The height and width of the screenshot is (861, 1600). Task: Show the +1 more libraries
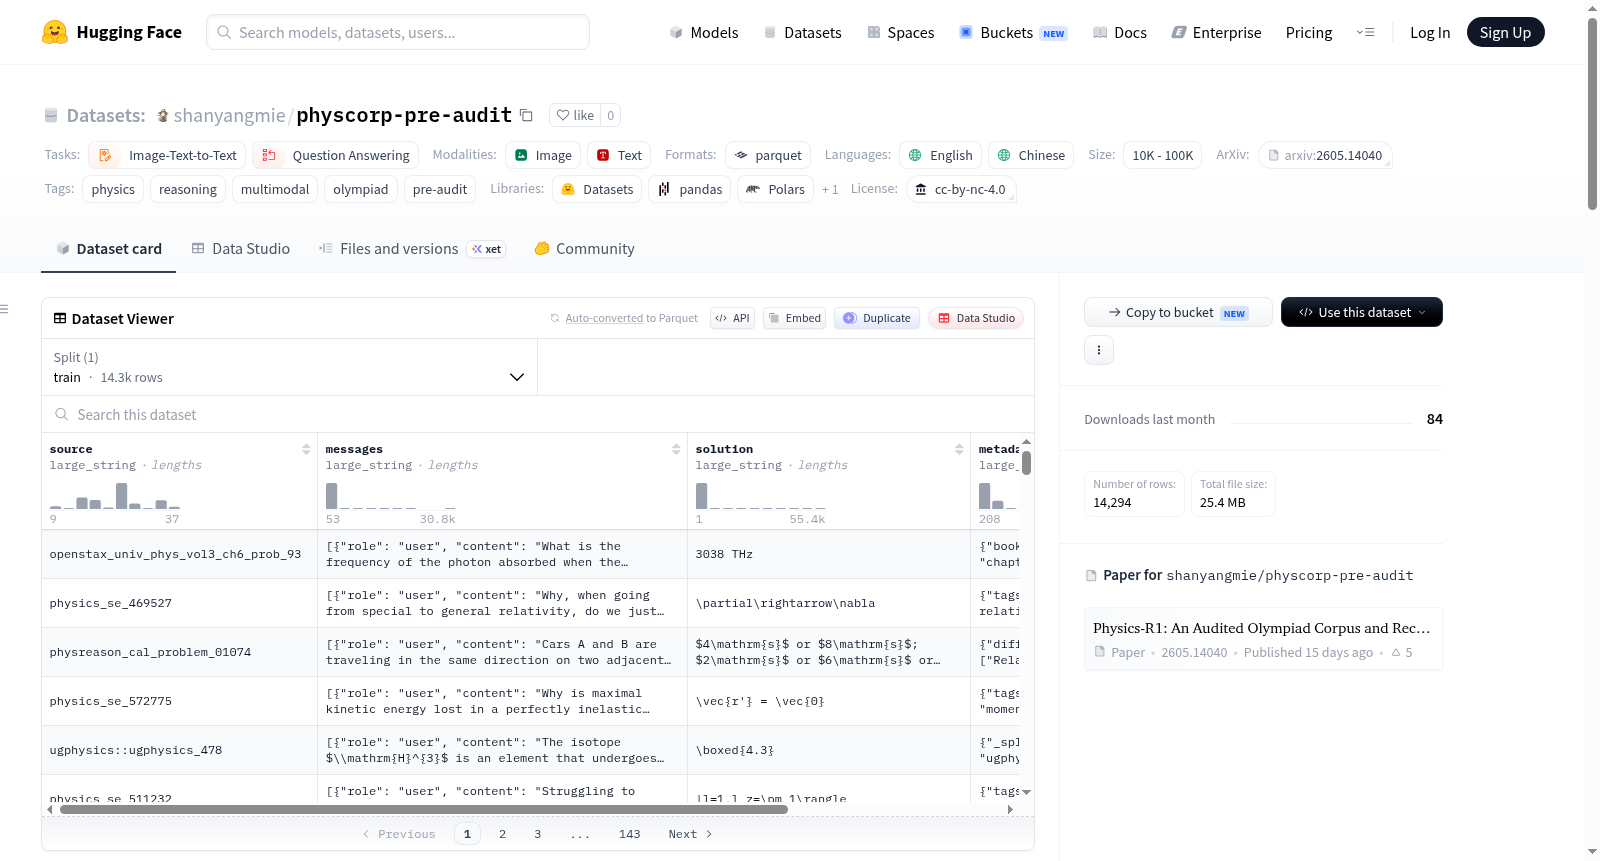pos(830,189)
